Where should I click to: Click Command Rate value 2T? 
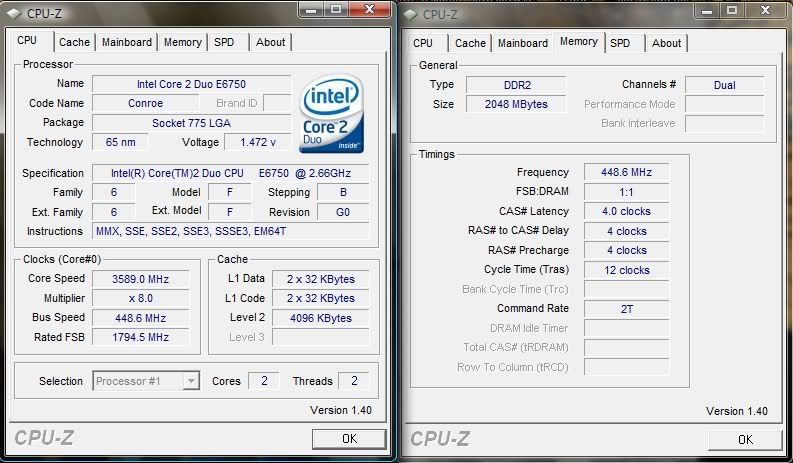click(626, 309)
